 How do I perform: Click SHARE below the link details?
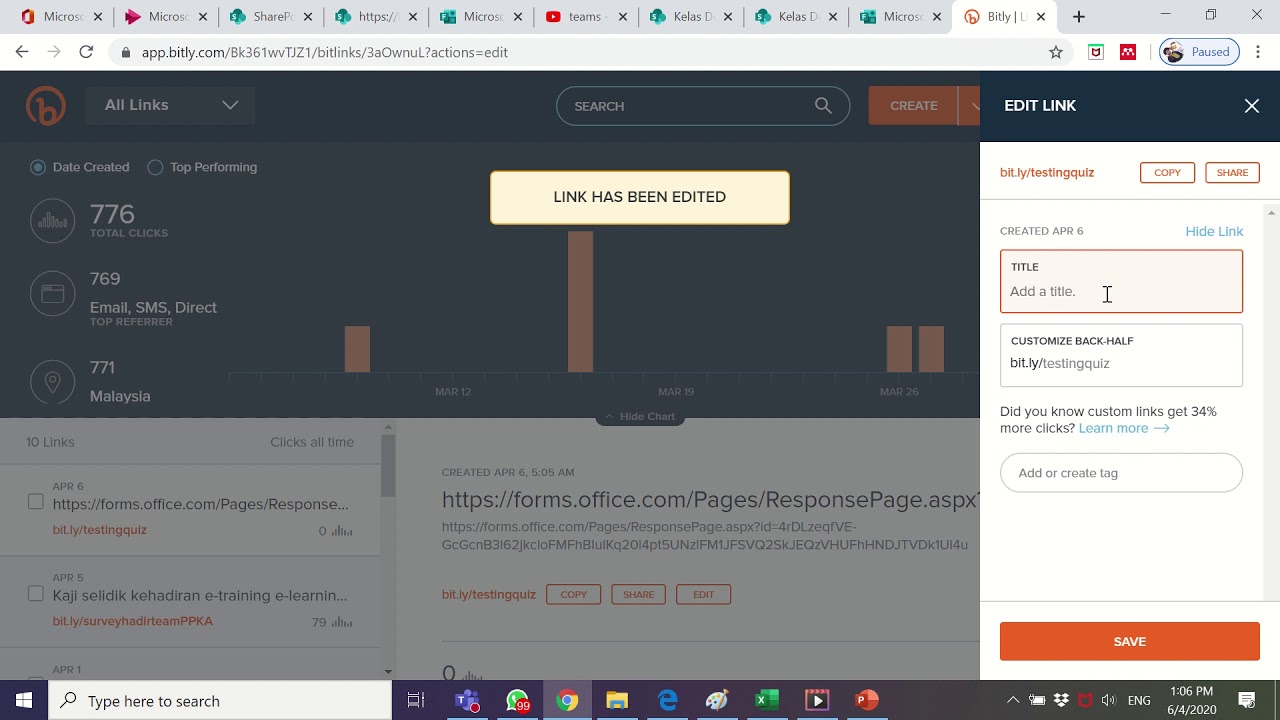click(638, 594)
